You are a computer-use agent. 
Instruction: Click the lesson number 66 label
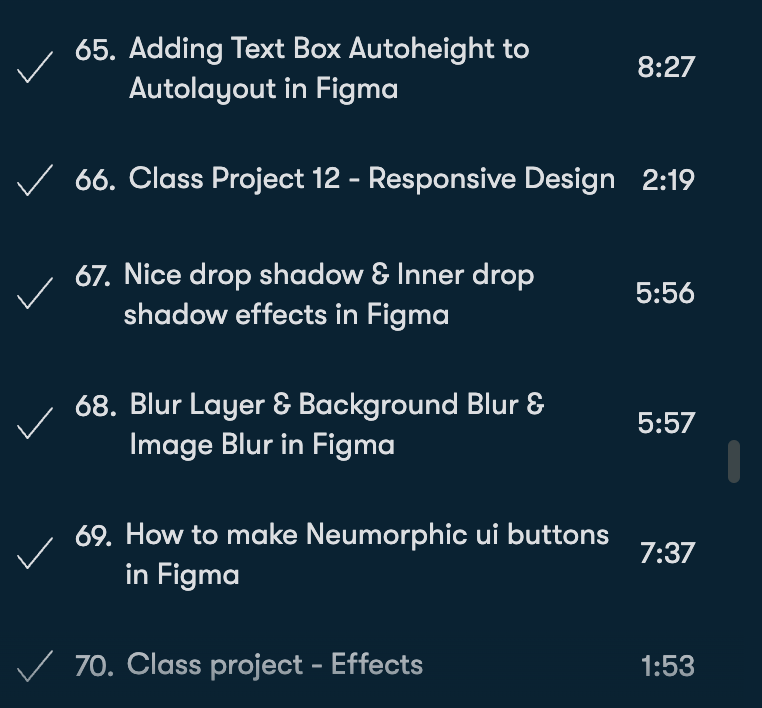tap(95, 181)
